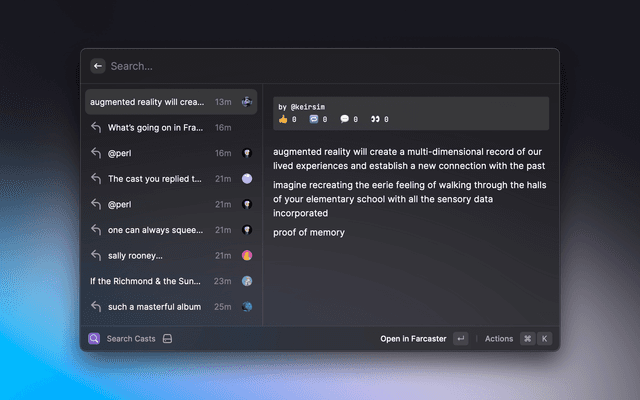This screenshot has height=400, width=640.
Task: Click avatar on 'such a masterful album' row
Action: (247, 307)
